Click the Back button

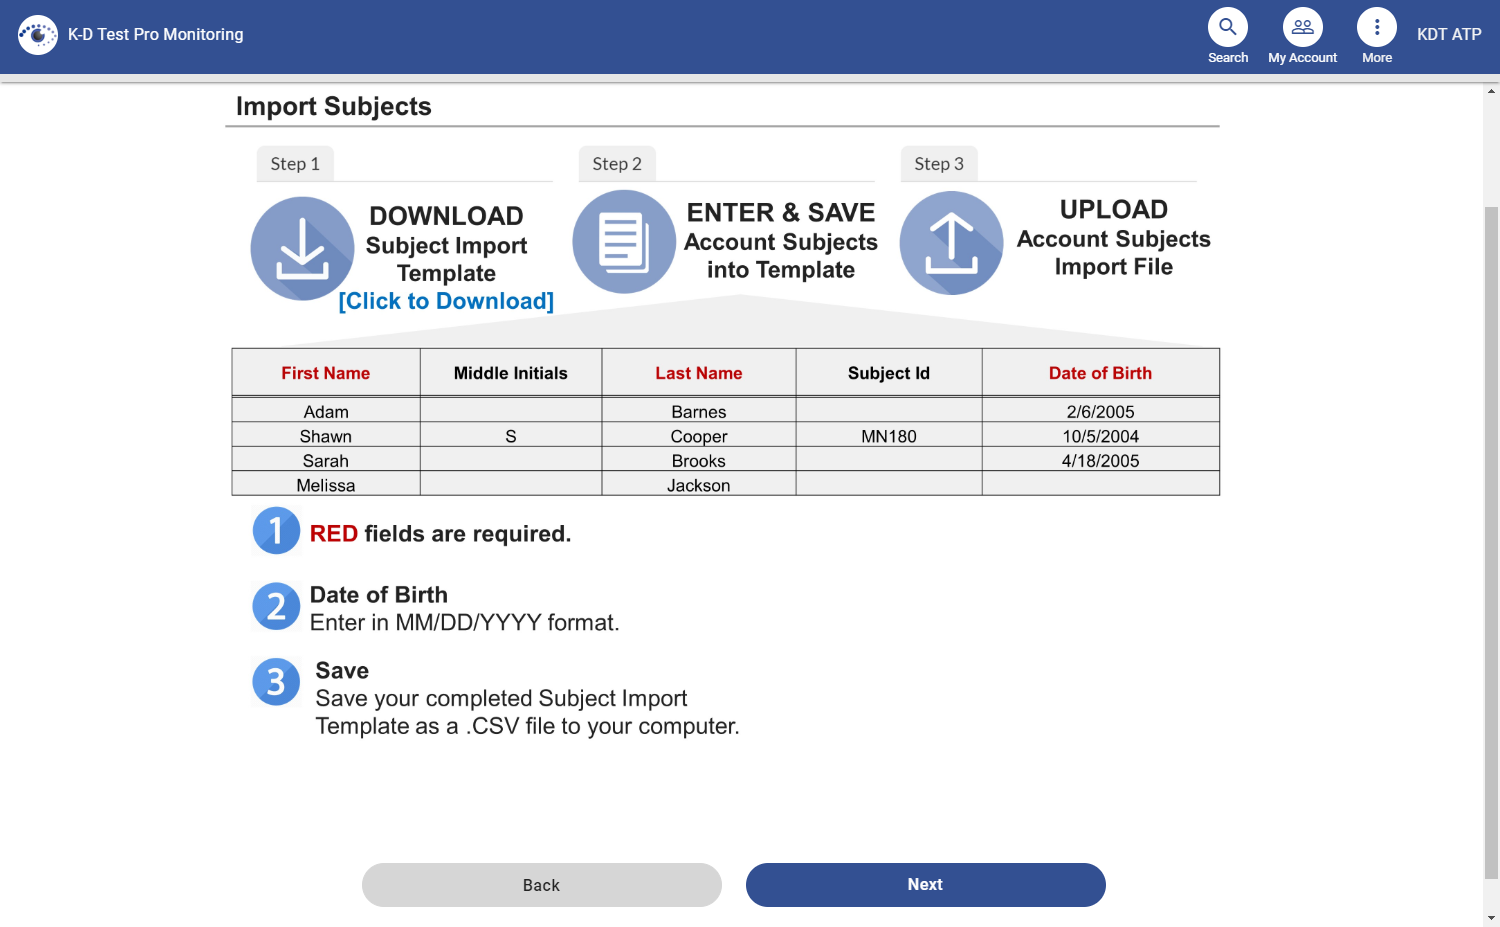coord(541,884)
